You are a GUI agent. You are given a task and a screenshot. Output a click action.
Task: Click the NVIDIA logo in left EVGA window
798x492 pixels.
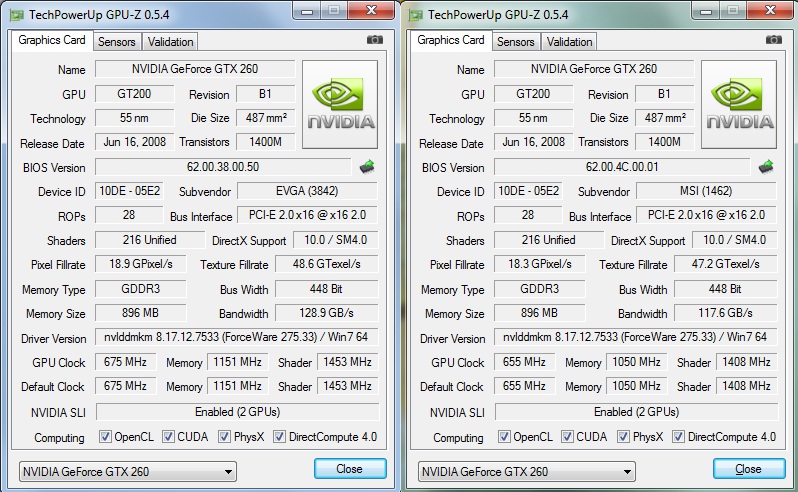340,104
